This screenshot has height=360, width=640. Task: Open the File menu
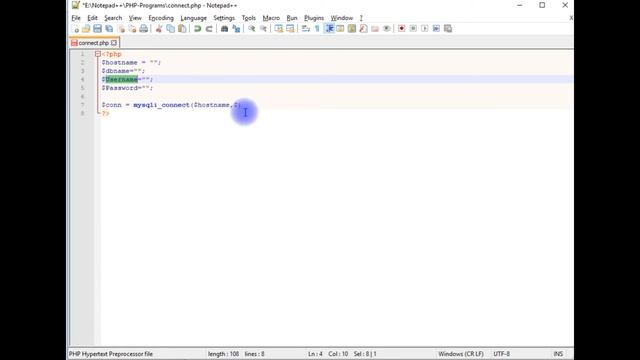(x=76, y=18)
